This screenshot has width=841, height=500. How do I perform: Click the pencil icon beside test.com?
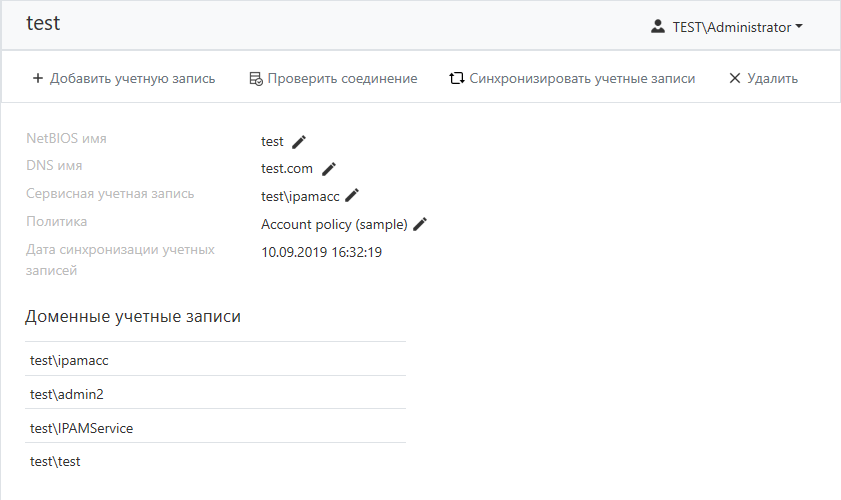(x=329, y=169)
